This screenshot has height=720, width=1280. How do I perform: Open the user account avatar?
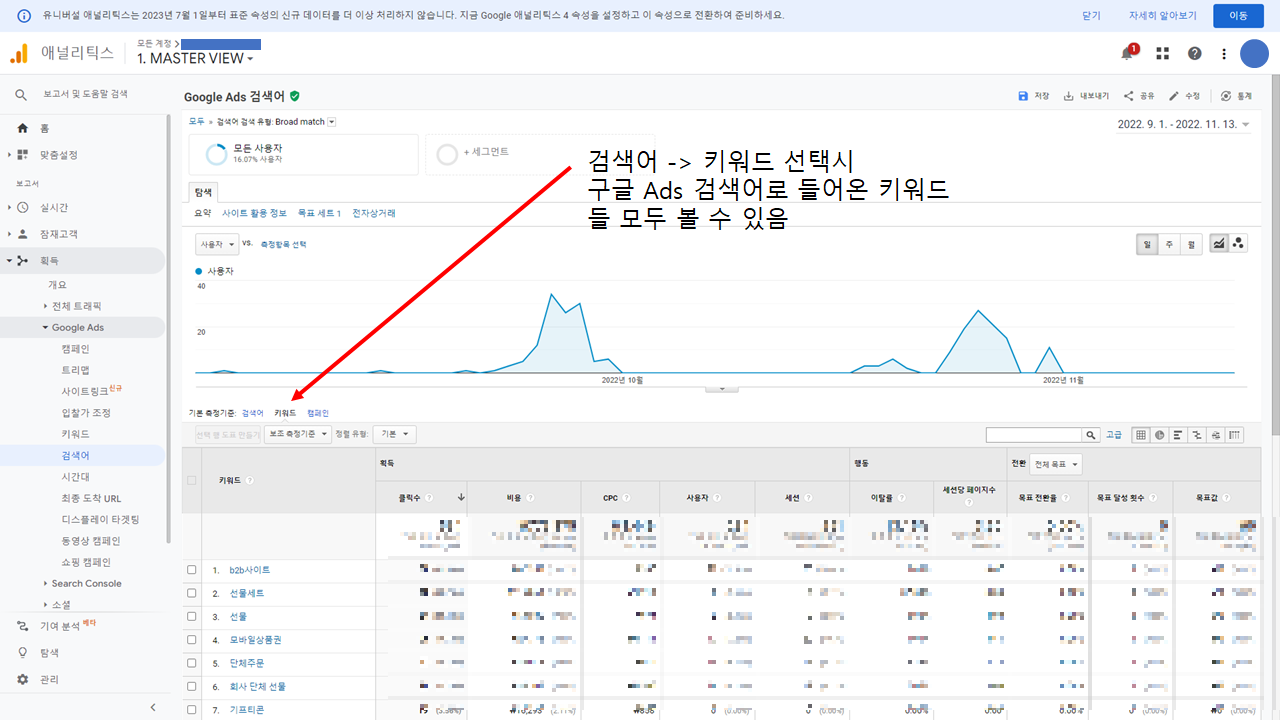pos(1254,54)
